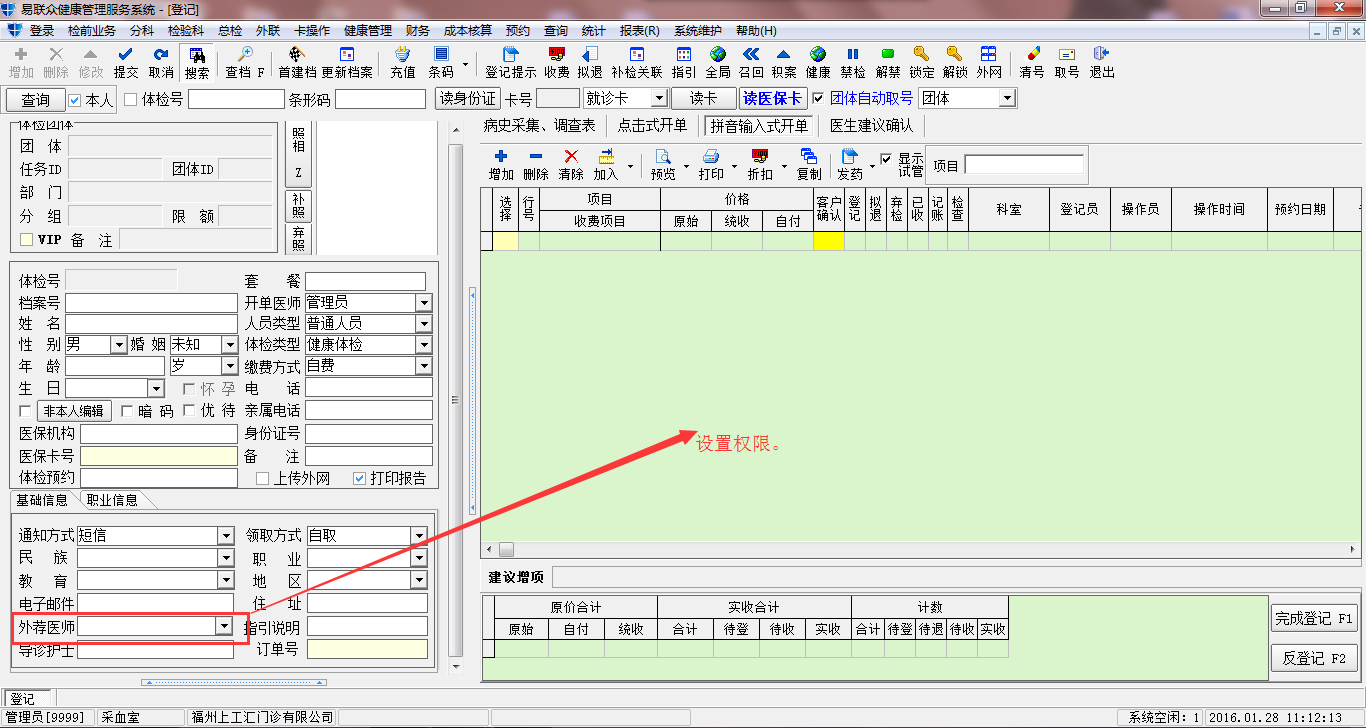Open the 财务 menu
The width and height of the screenshot is (1366, 728).
tap(418, 31)
